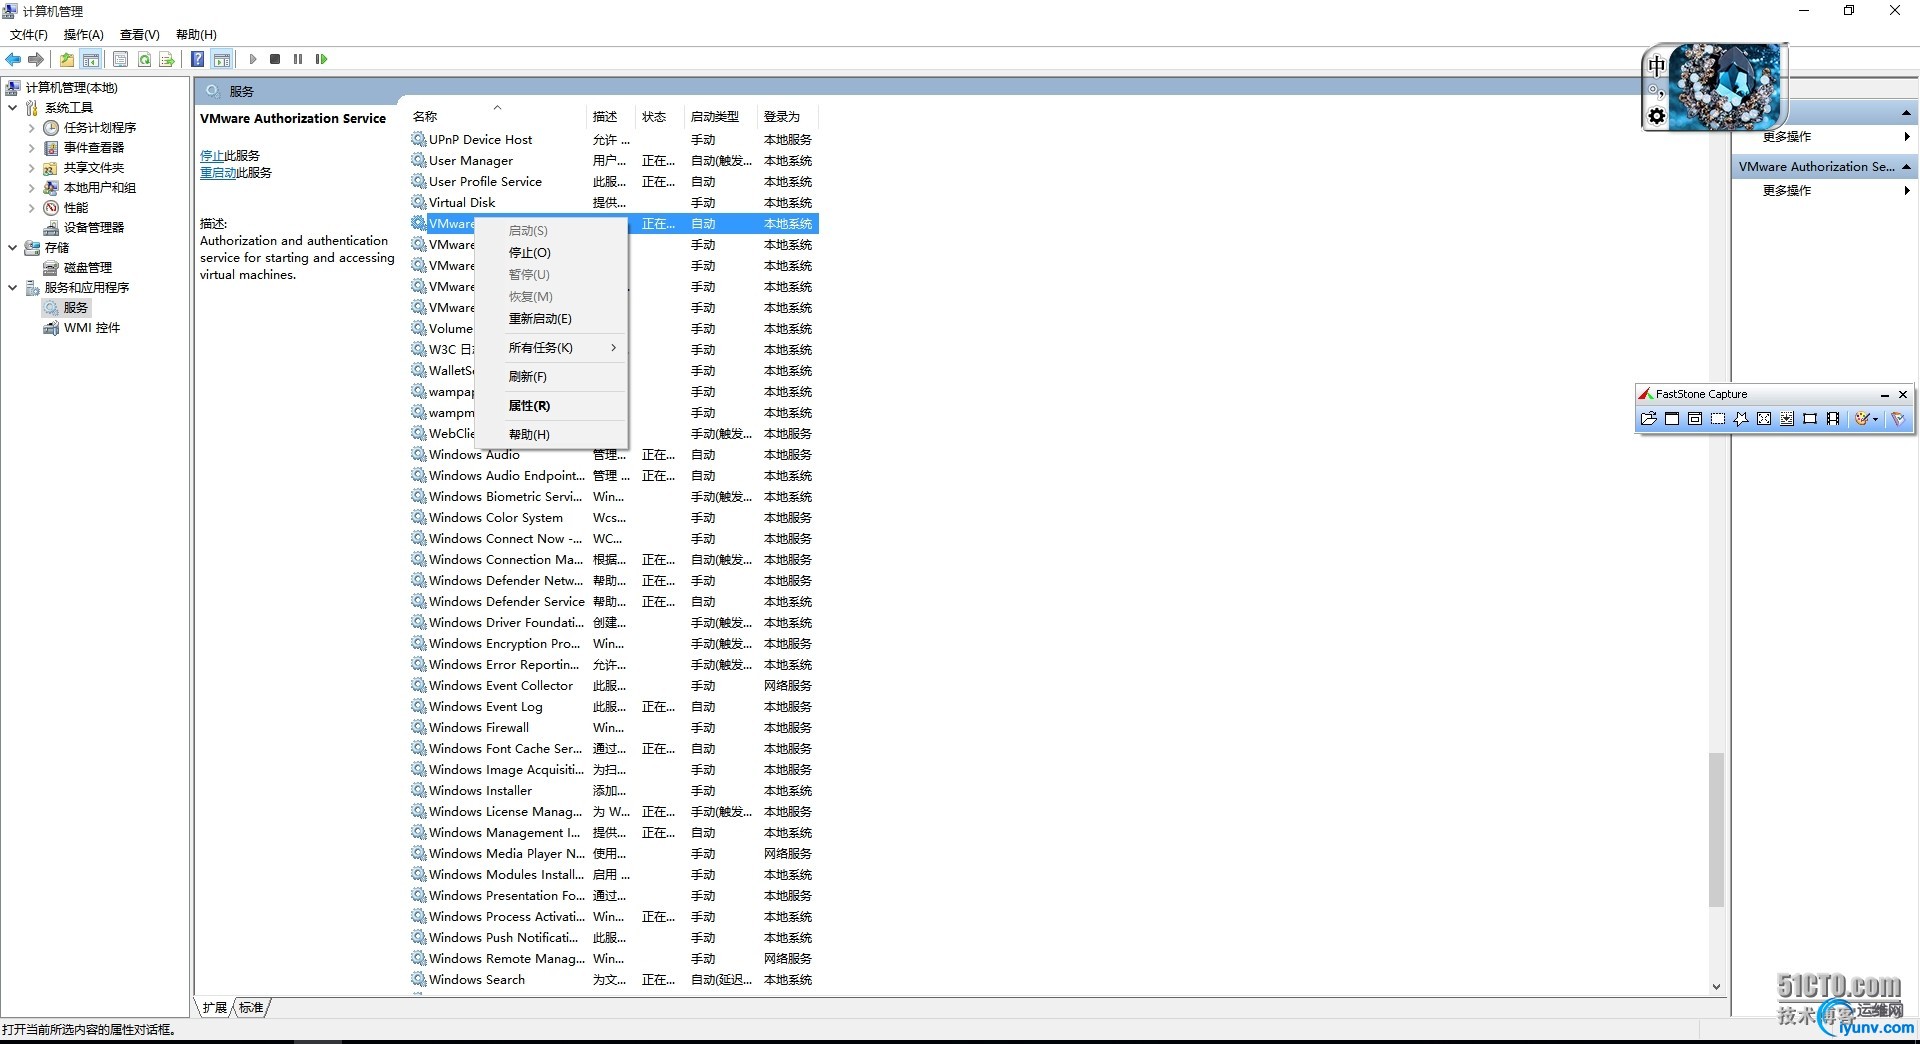Screen dimensions: 1920x1044
Task: Open 属性(R) from the context menu
Action: pos(551,406)
